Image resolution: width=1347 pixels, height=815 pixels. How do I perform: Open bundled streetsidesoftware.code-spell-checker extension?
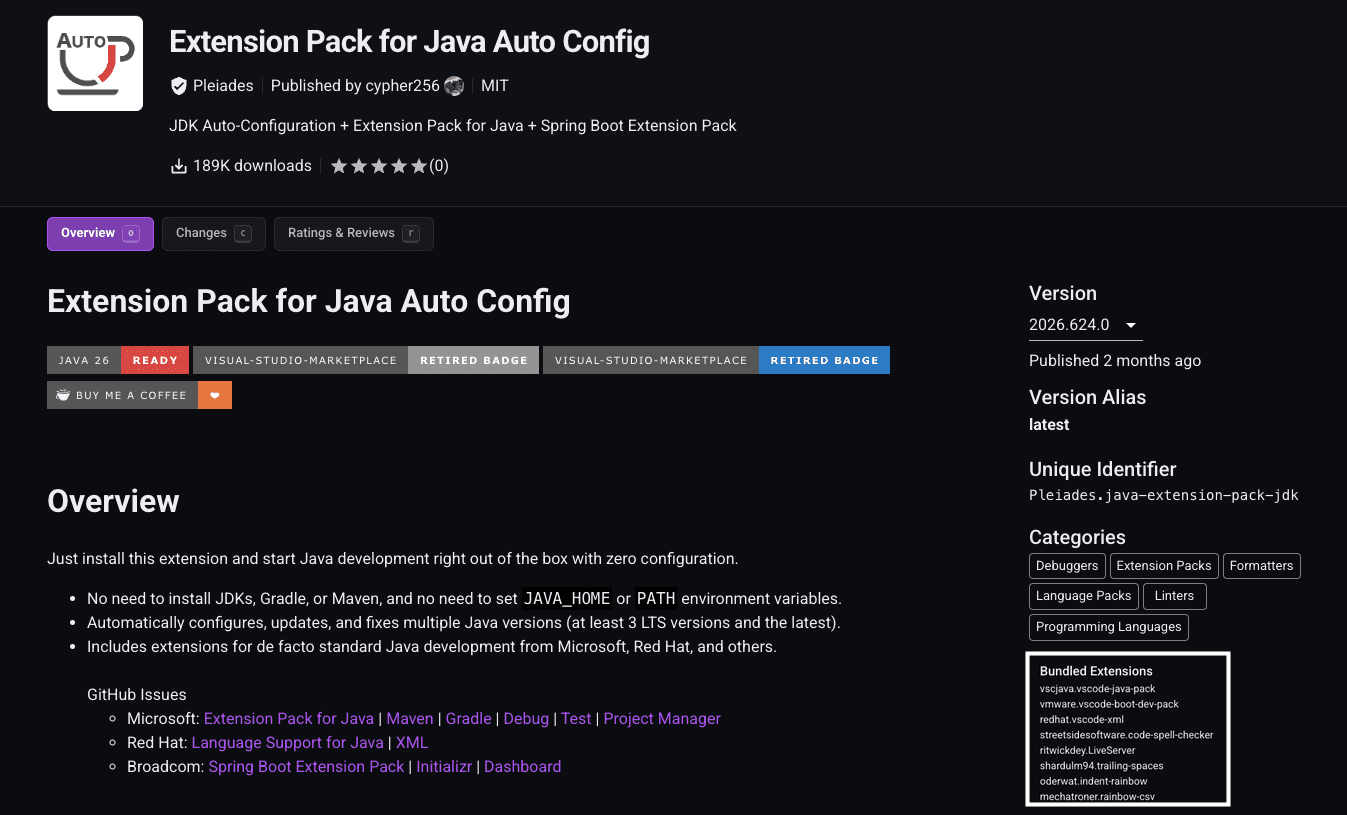1127,735
